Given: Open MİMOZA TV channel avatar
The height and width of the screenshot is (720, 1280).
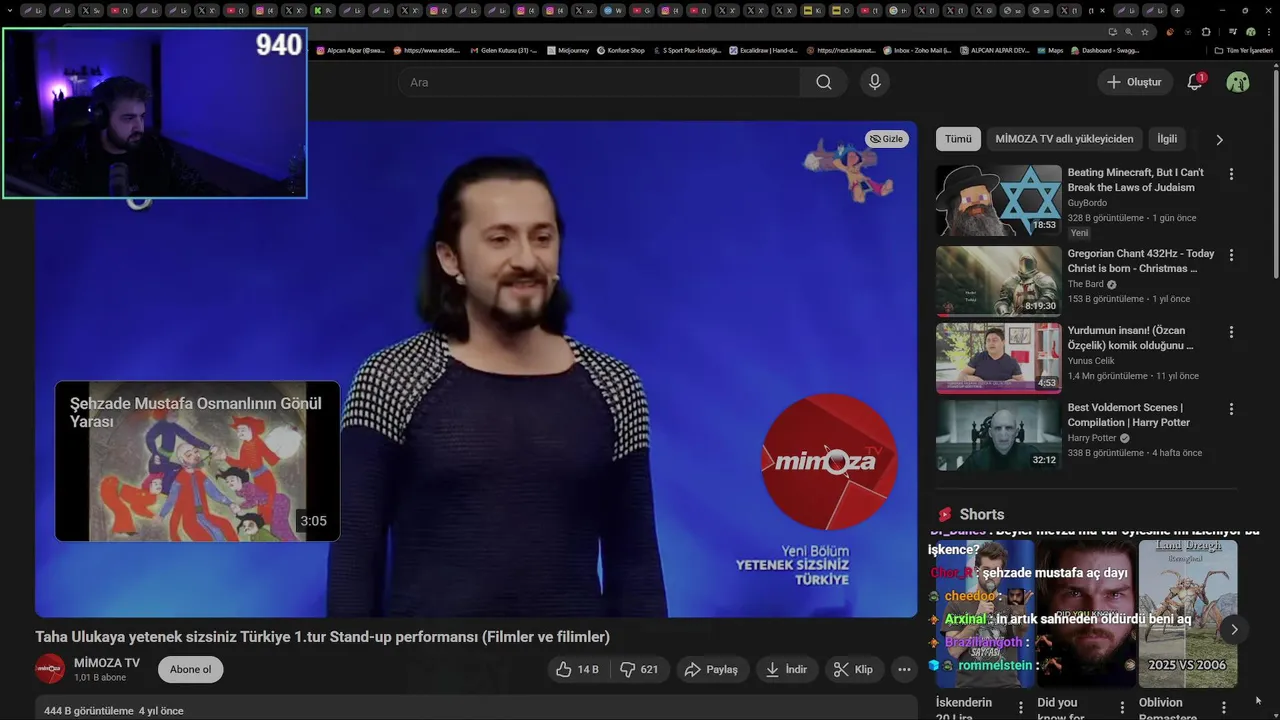Looking at the screenshot, I should click(x=50, y=669).
